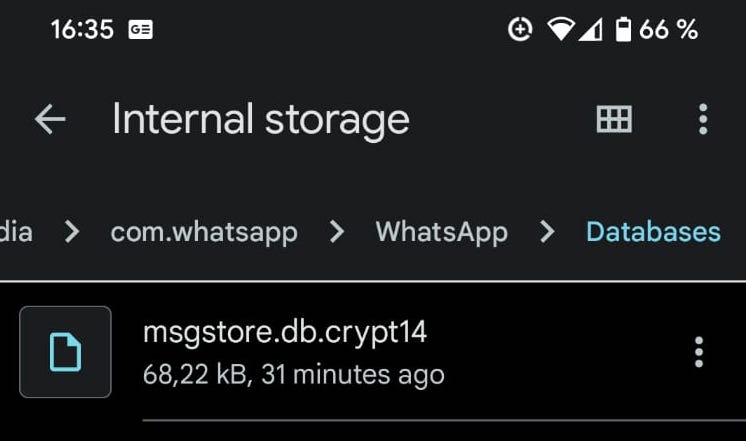Tap the mobile signal strength icon

(x=591, y=30)
